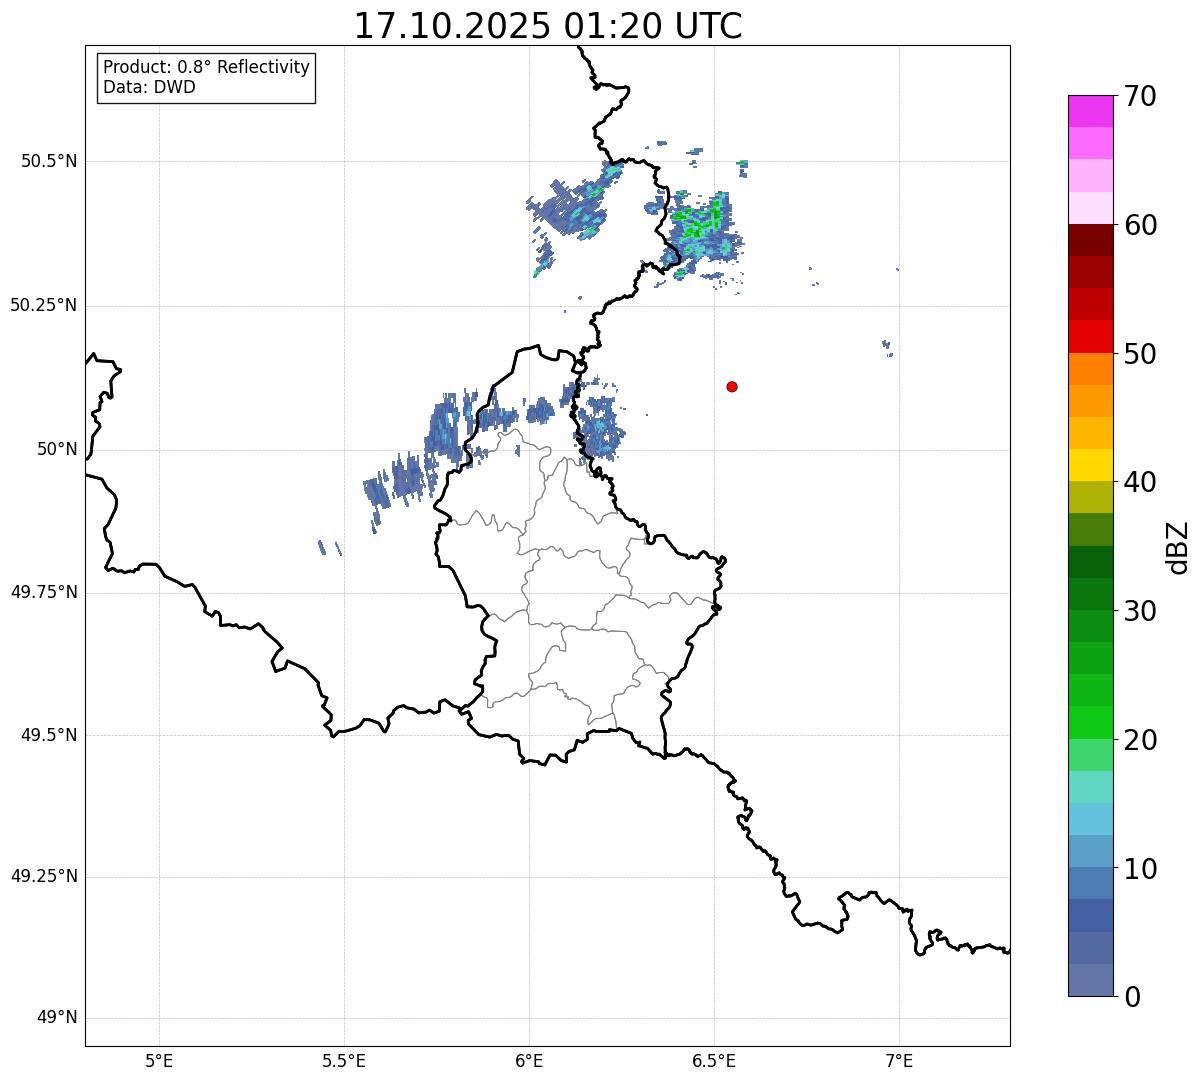Click the bright green colorbar segment above 20
The height and width of the screenshot is (1081, 1202).
tap(1091, 723)
